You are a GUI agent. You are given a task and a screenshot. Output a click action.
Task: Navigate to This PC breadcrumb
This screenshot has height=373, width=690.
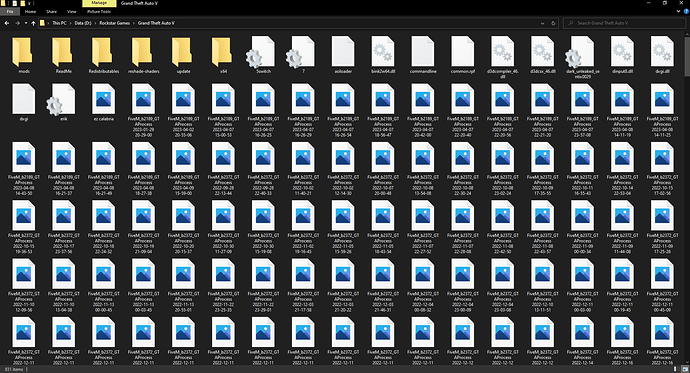(59, 23)
